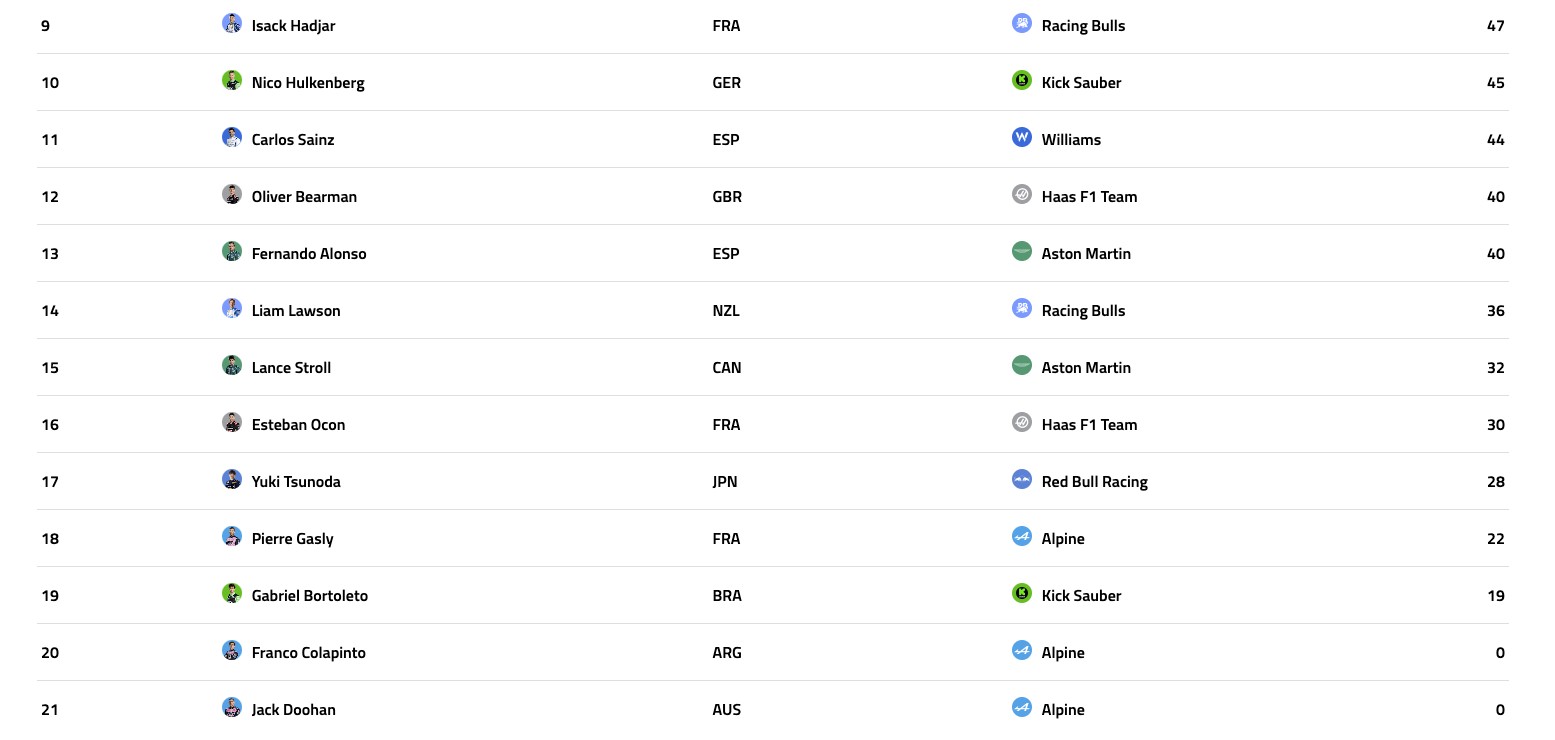Image resolution: width=1555 pixels, height=740 pixels.
Task: Open Fernando Alonso's driver name link
Action: click(x=309, y=254)
